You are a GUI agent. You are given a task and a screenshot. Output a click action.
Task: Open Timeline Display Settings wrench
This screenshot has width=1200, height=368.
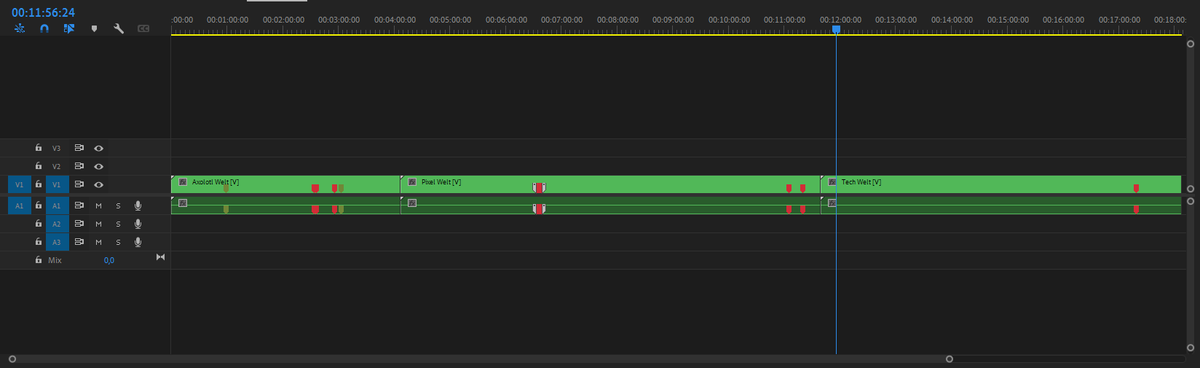(x=118, y=29)
